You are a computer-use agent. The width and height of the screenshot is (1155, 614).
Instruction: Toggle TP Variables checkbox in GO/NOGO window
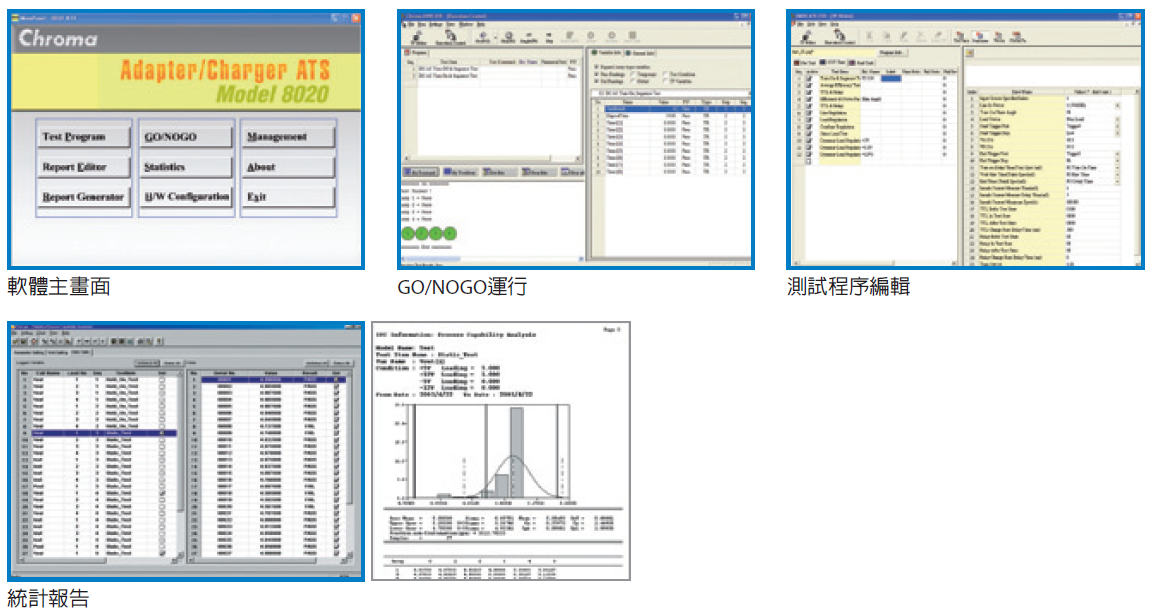click(666, 81)
